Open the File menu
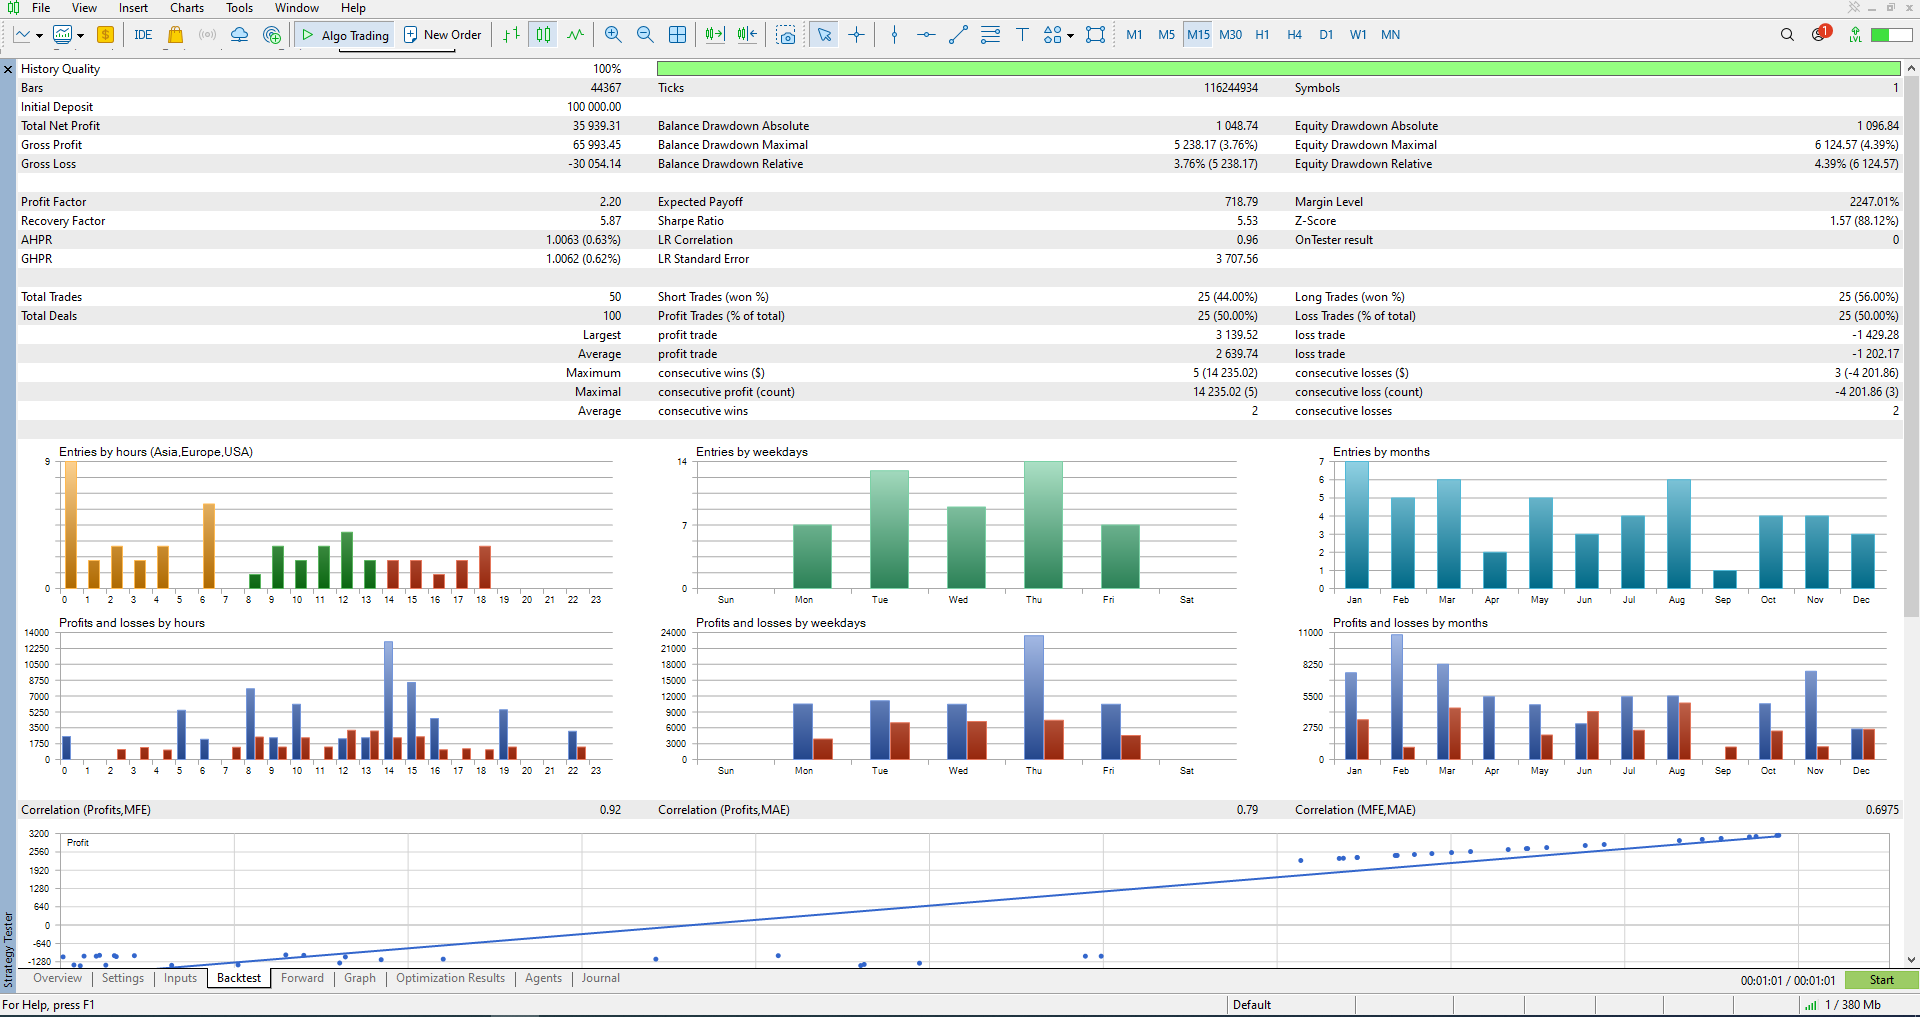This screenshot has width=1920, height=1017. tap(41, 8)
